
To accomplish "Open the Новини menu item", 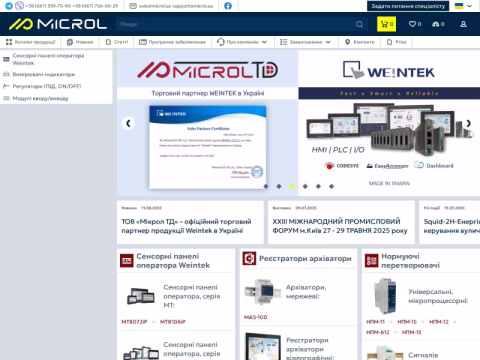I will [80, 42].
